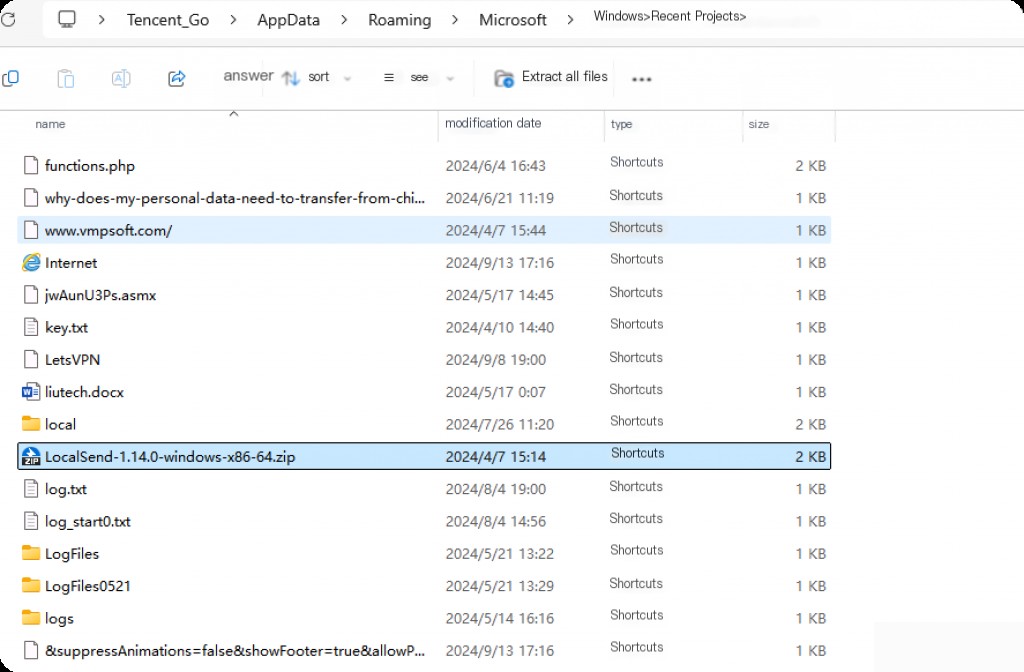This screenshot has height=672, width=1024.
Task: Select the LetsVPN shortcut
Action: (x=72, y=360)
